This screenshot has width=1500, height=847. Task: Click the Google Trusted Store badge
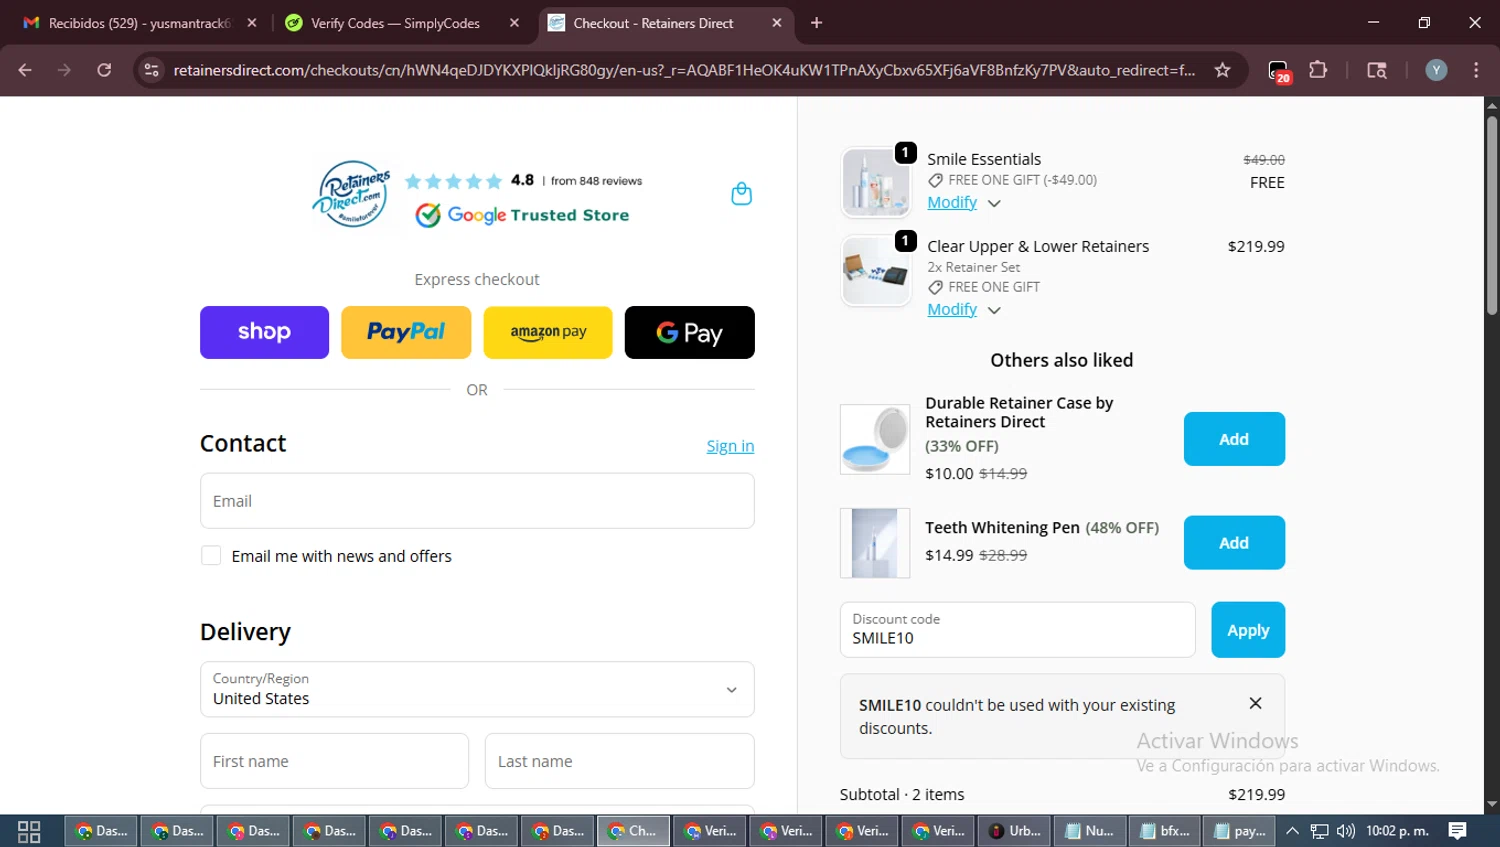[522, 215]
